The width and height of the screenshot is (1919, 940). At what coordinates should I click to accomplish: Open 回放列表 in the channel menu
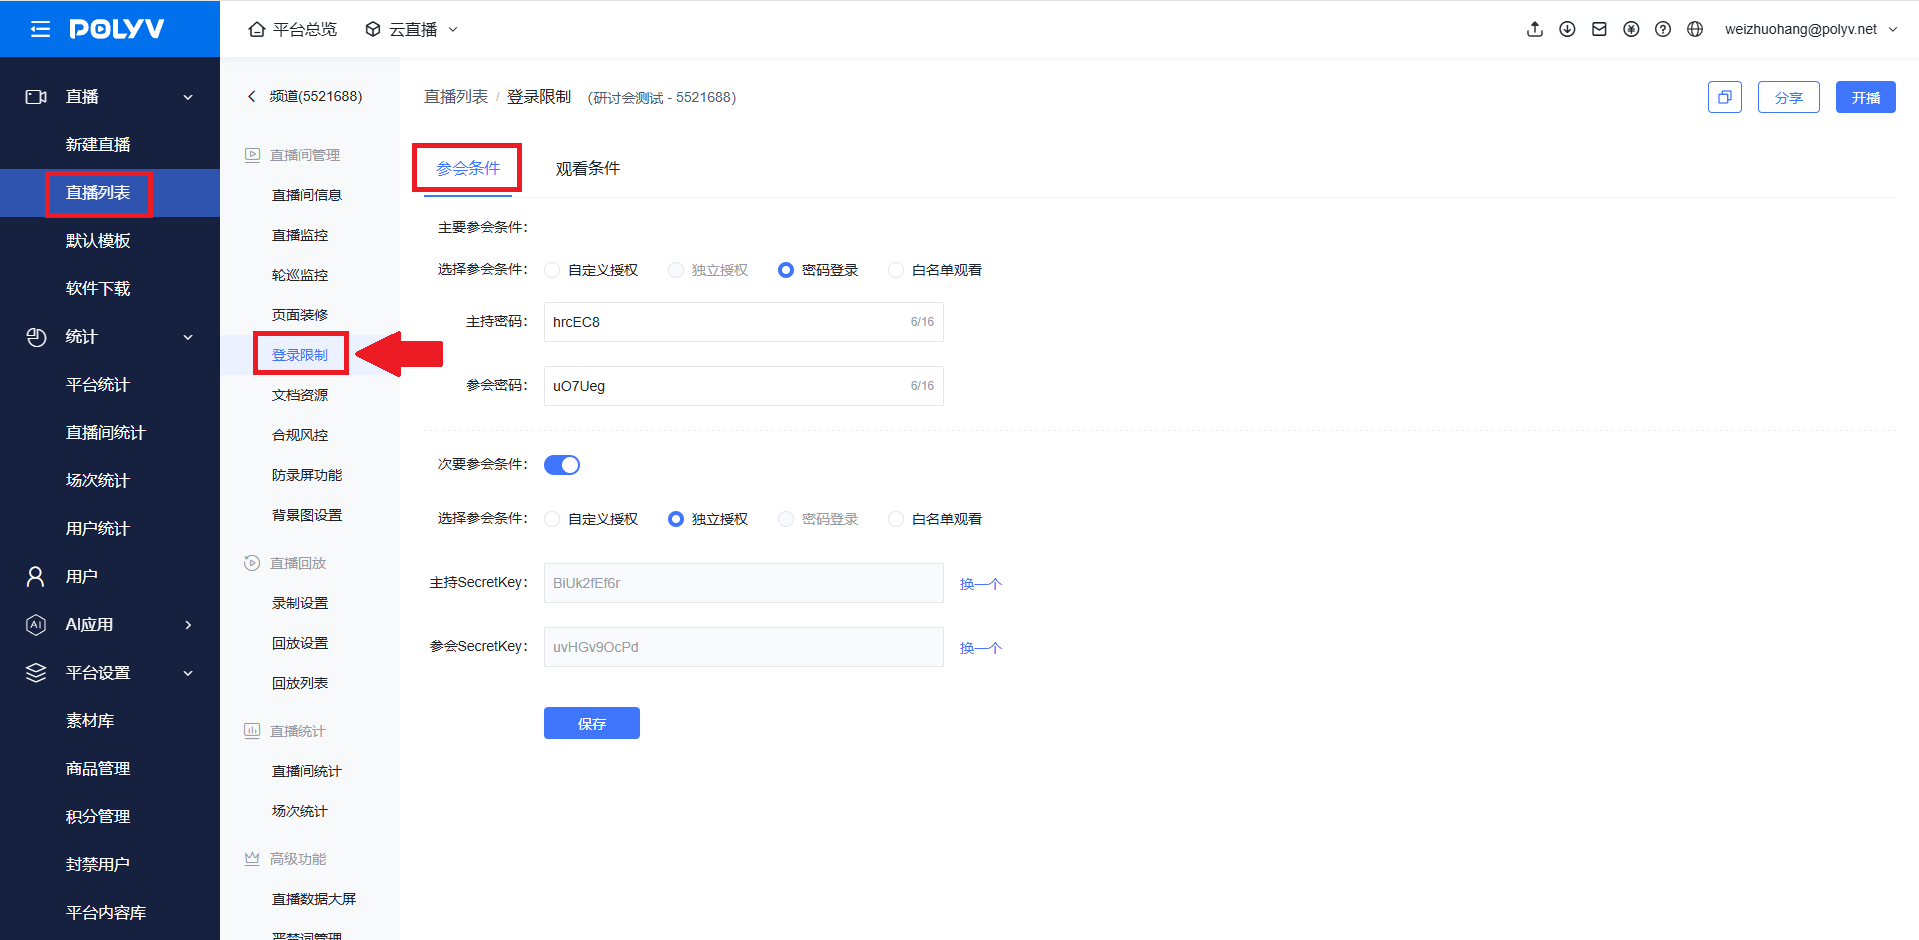click(300, 683)
